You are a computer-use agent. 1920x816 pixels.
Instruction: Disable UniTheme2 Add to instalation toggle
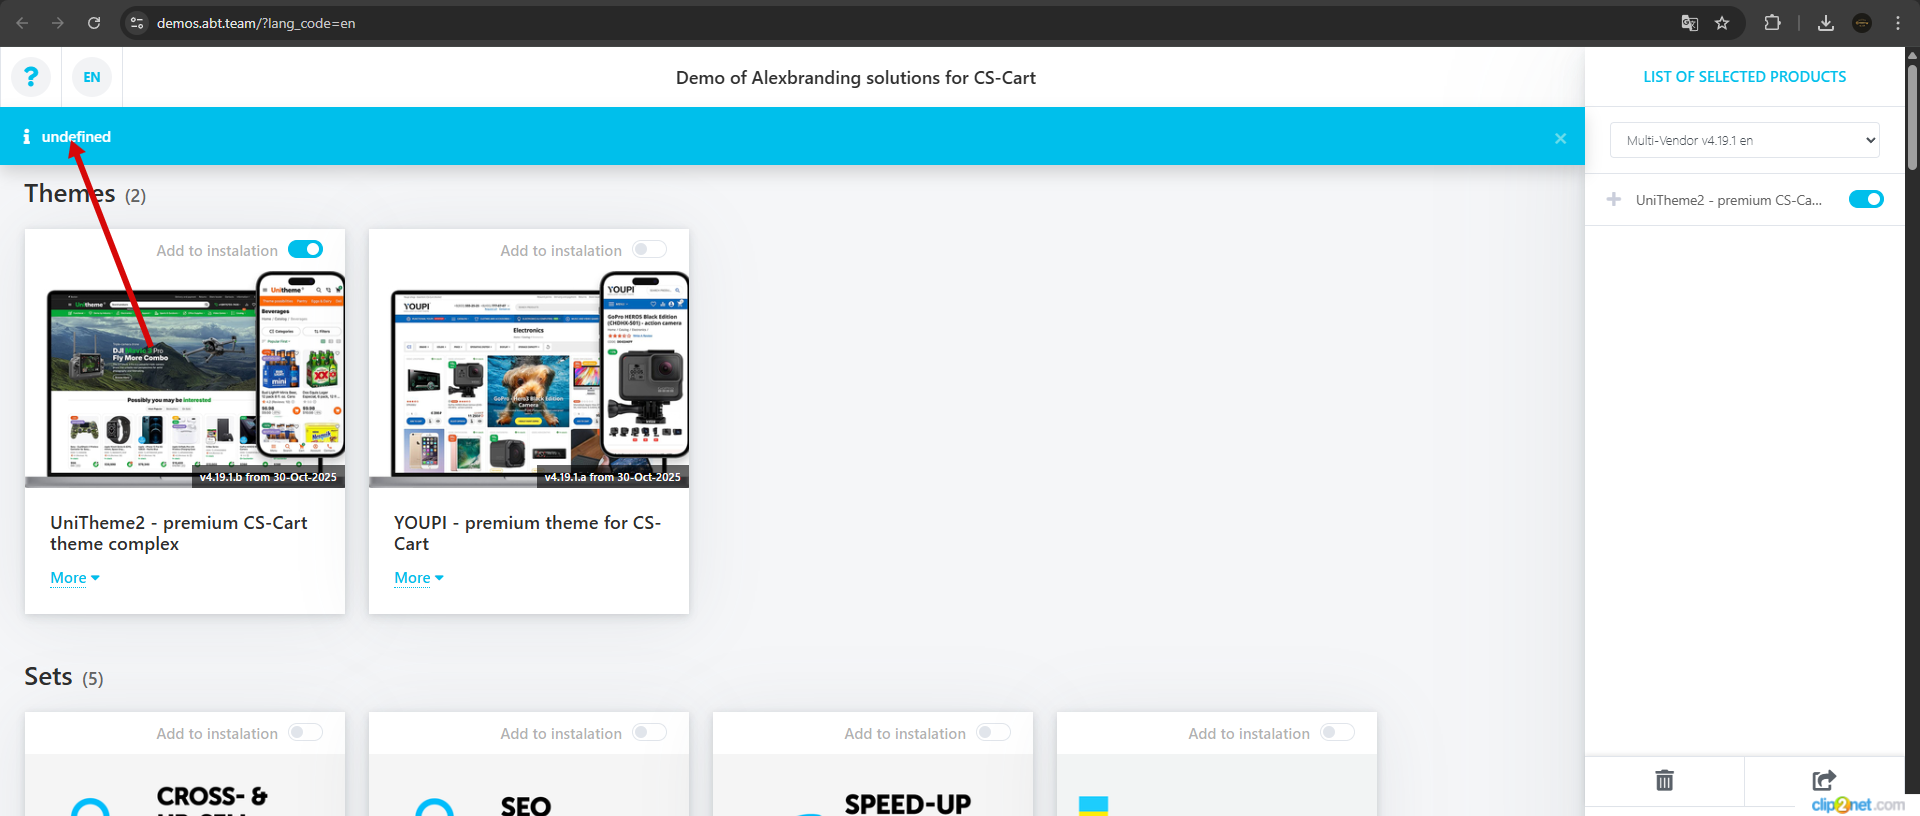pyautogui.click(x=305, y=249)
